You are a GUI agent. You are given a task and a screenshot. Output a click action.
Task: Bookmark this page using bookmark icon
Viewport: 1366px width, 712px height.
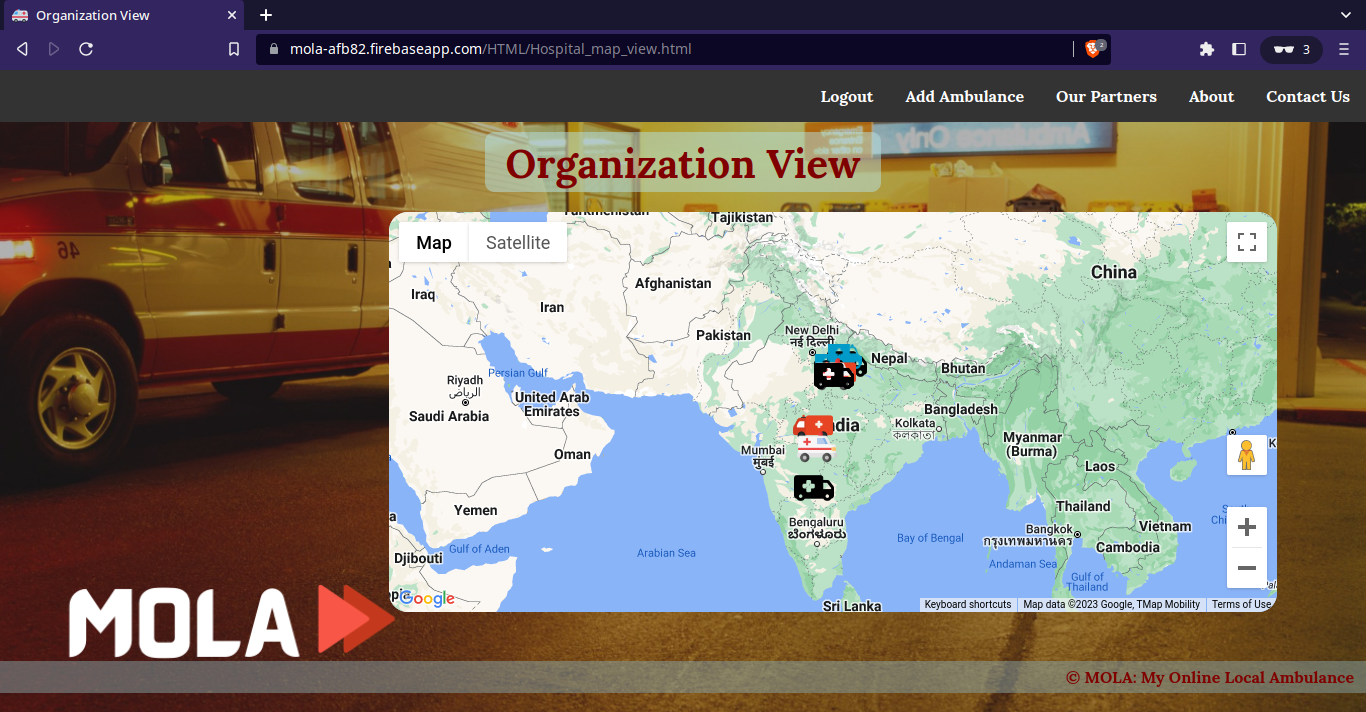pyautogui.click(x=234, y=49)
